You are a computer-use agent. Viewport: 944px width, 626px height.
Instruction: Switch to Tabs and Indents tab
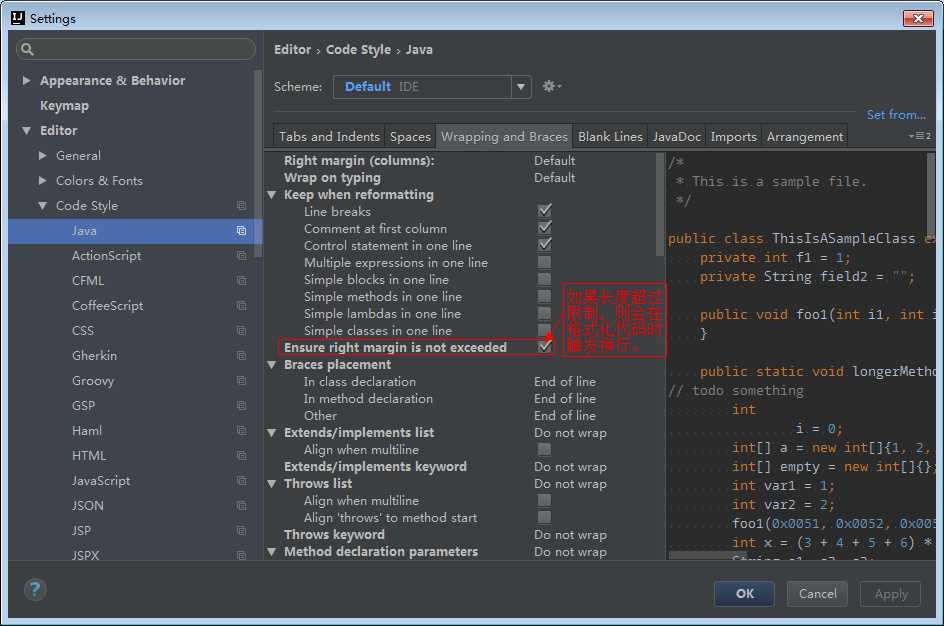[x=329, y=137]
